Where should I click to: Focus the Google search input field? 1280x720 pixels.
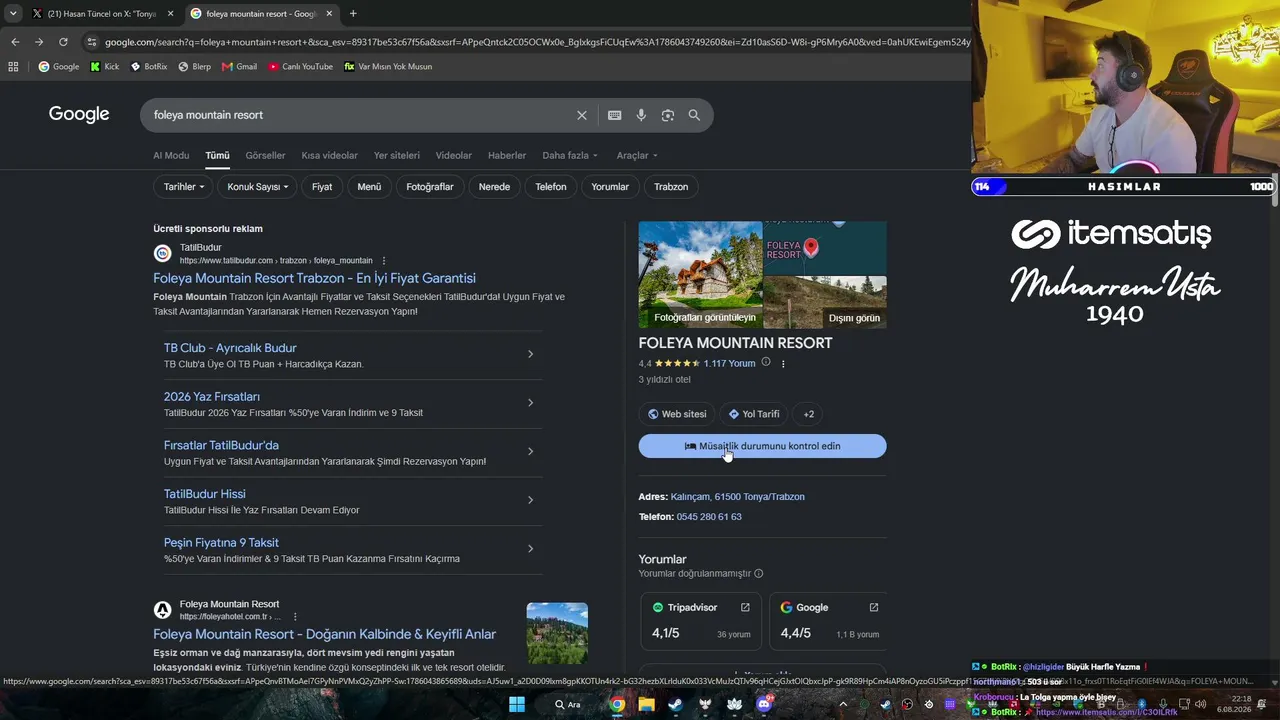coord(360,115)
